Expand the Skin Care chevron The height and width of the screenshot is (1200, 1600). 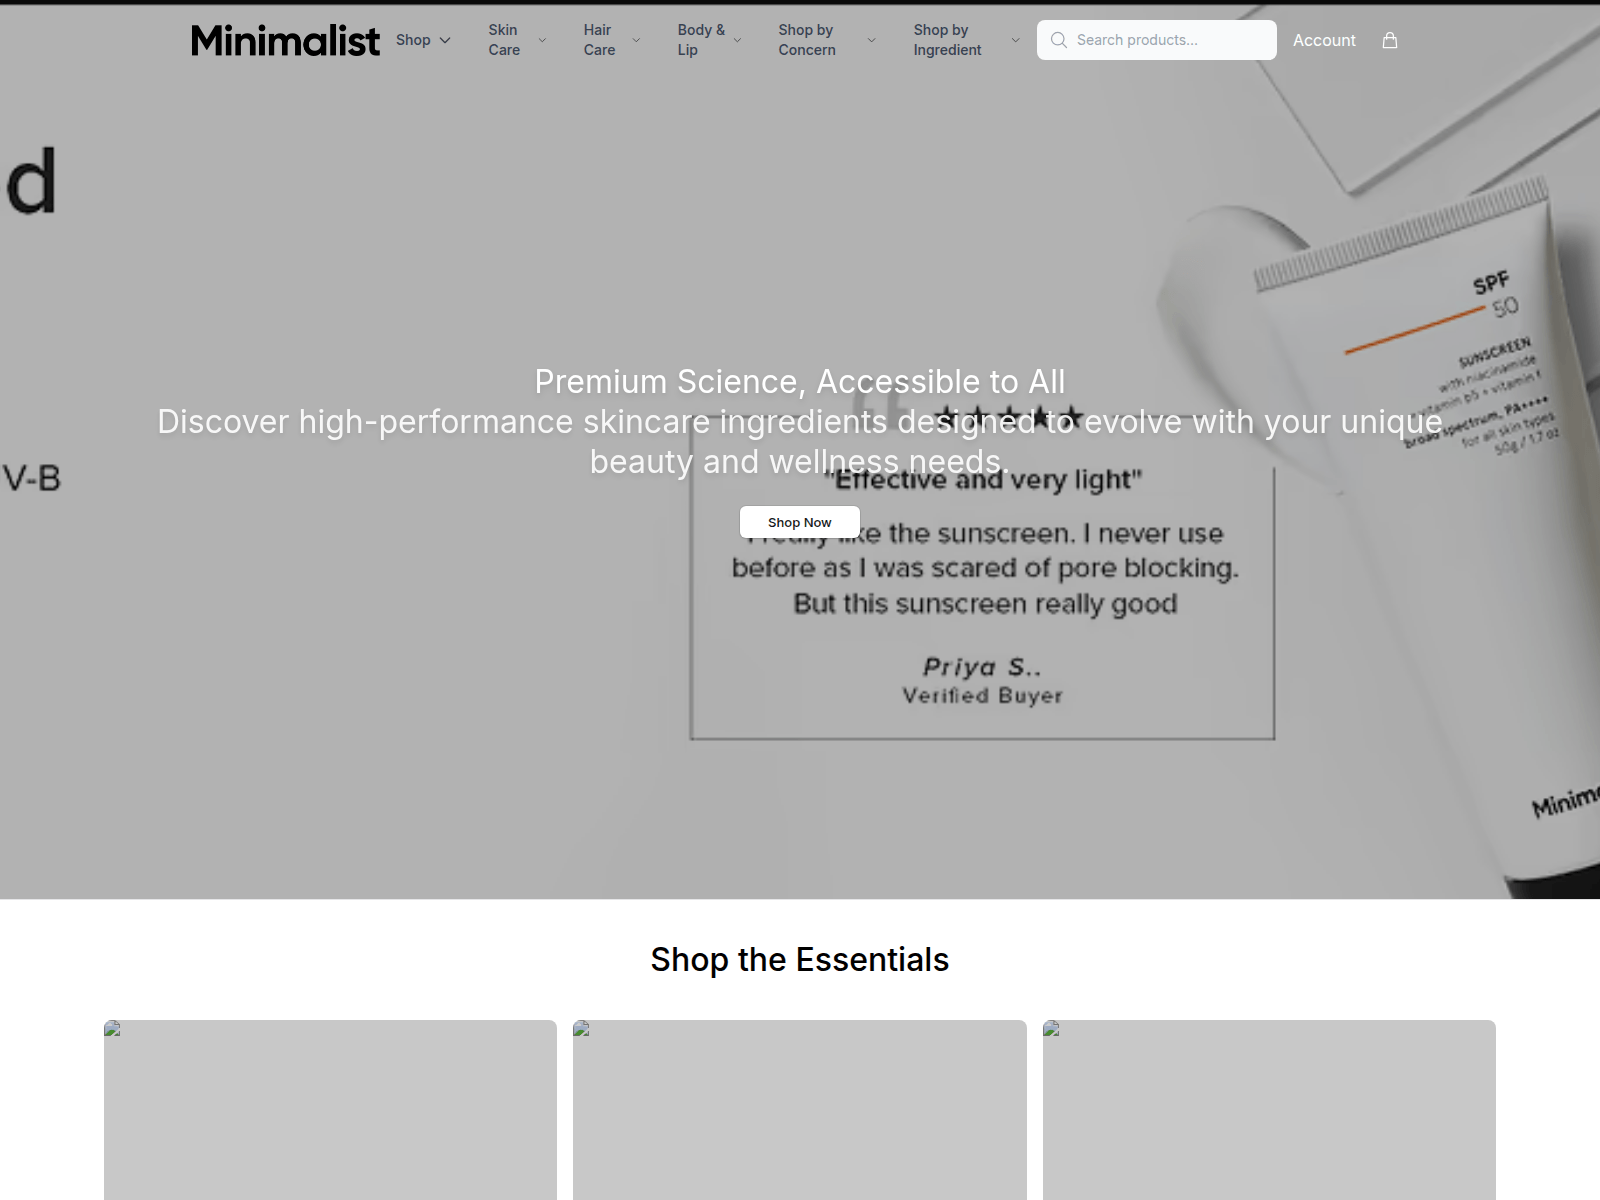click(542, 40)
